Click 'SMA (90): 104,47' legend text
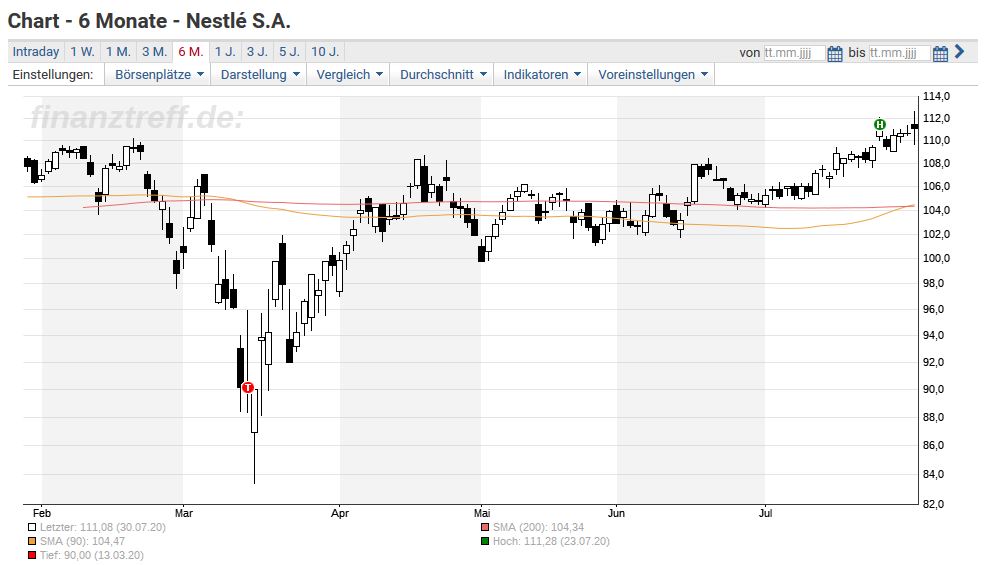 (x=82, y=541)
